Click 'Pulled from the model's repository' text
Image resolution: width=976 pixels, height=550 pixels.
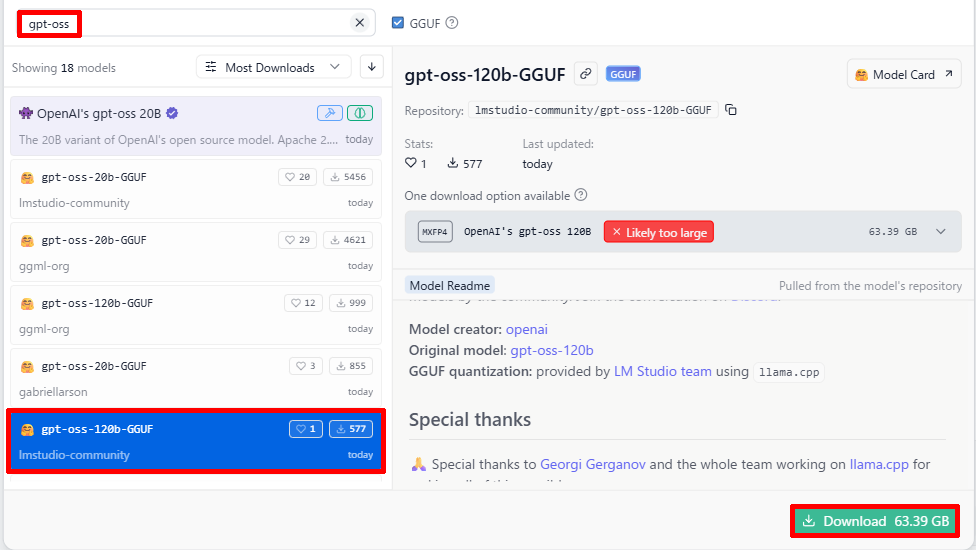(x=870, y=286)
